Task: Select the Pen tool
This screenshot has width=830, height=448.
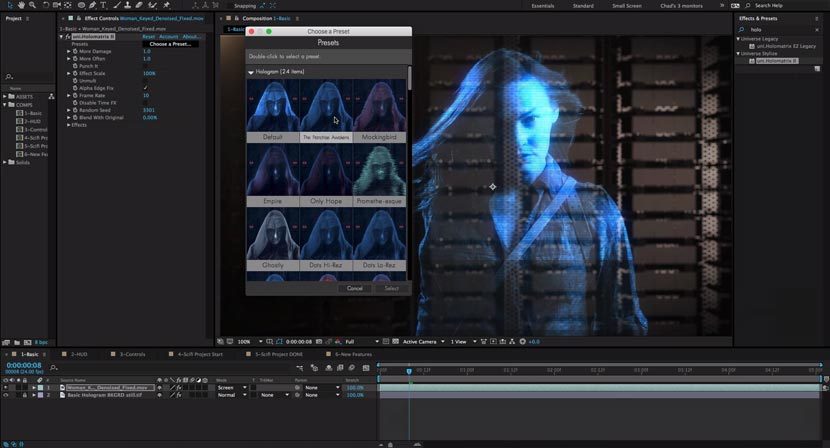Action: click(x=93, y=5)
